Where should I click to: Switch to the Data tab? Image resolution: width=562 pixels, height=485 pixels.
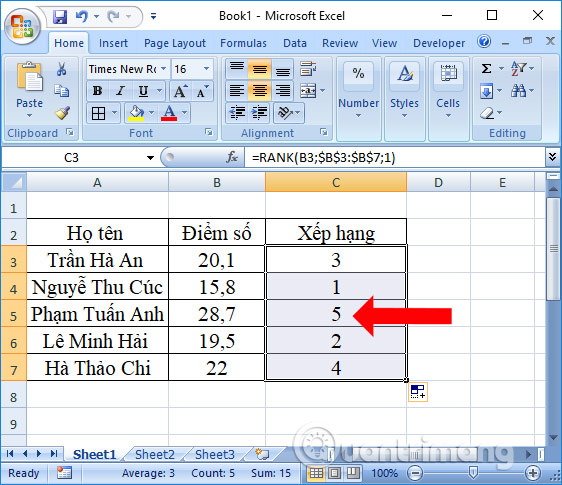click(x=295, y=43)
